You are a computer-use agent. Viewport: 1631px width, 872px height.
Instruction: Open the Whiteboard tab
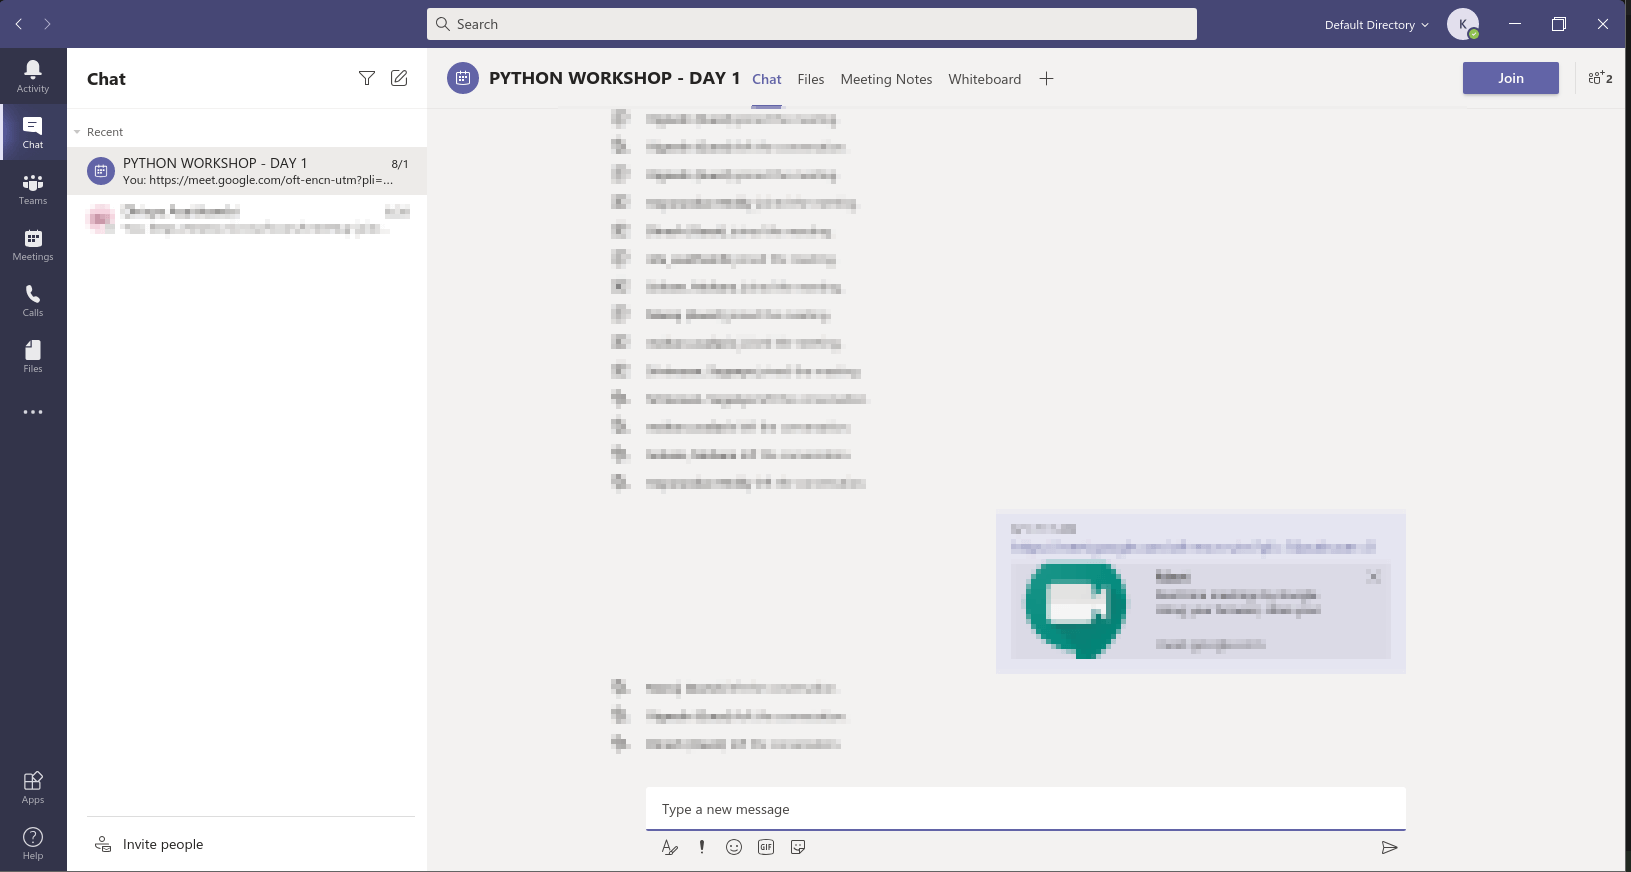[x=985, y=79]
